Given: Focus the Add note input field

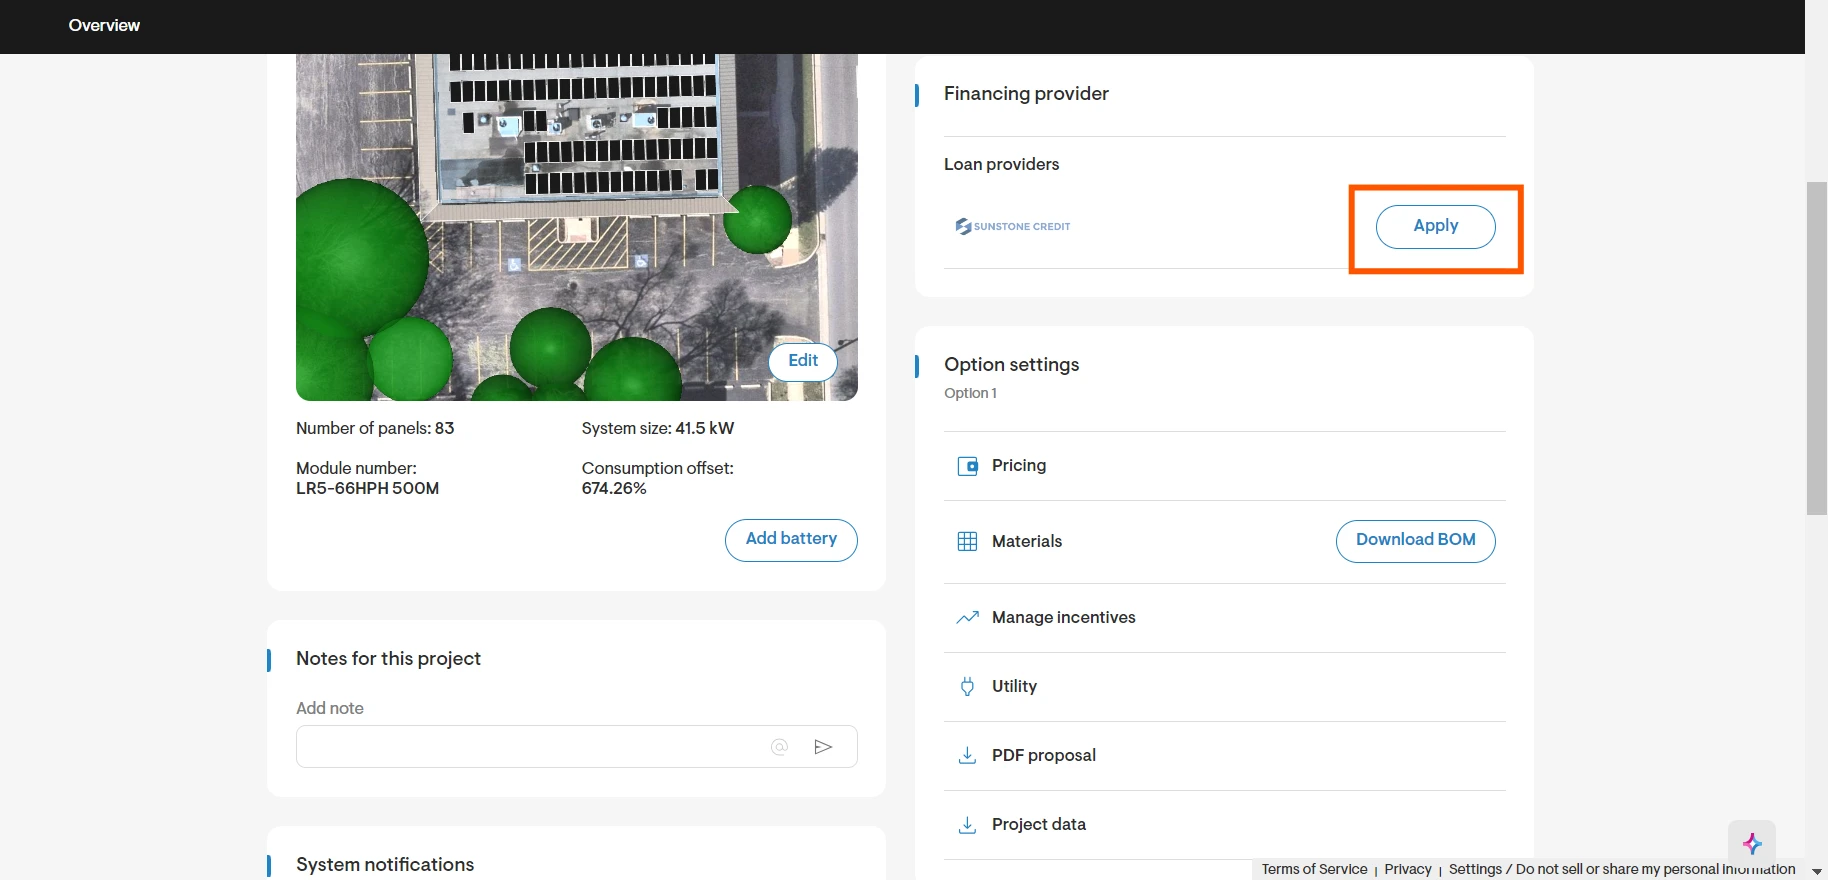Looking at the screenshot, I should pyautogui.click(x=577, y=747).
